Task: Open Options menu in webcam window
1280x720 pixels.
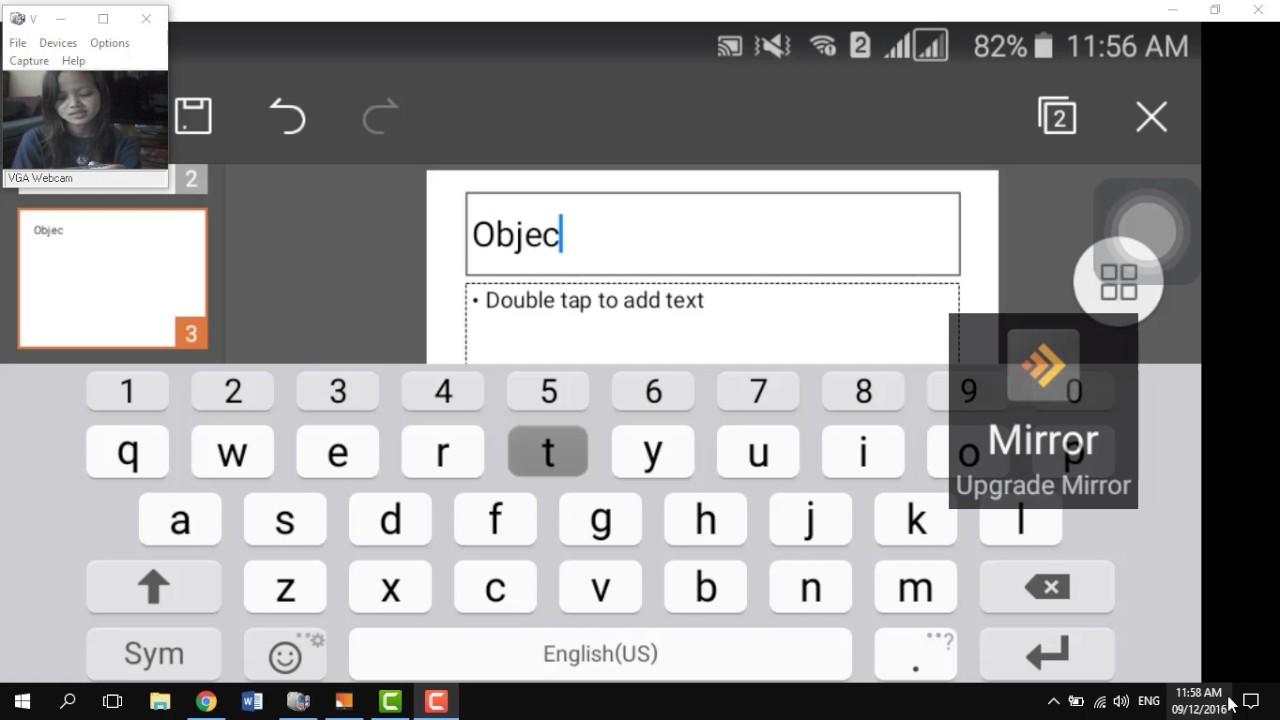Action: (110, 43)
